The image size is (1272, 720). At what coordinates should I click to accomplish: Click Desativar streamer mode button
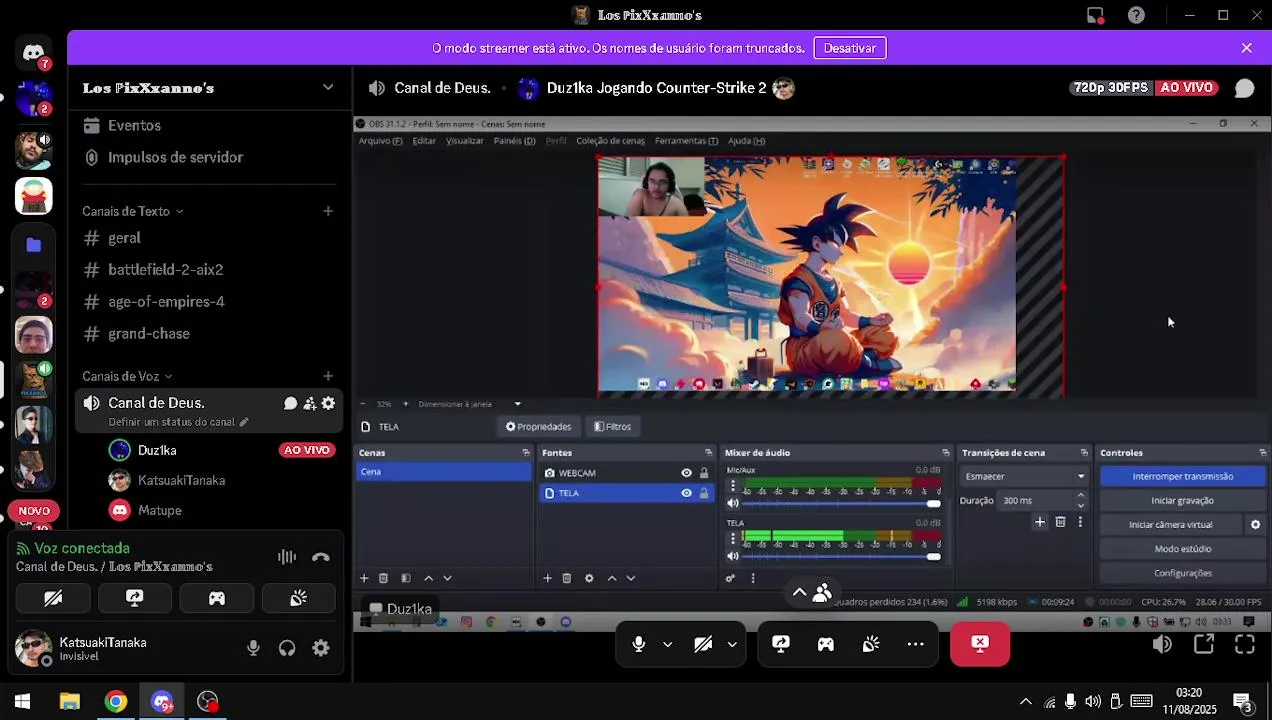click(x=850, y=48)
